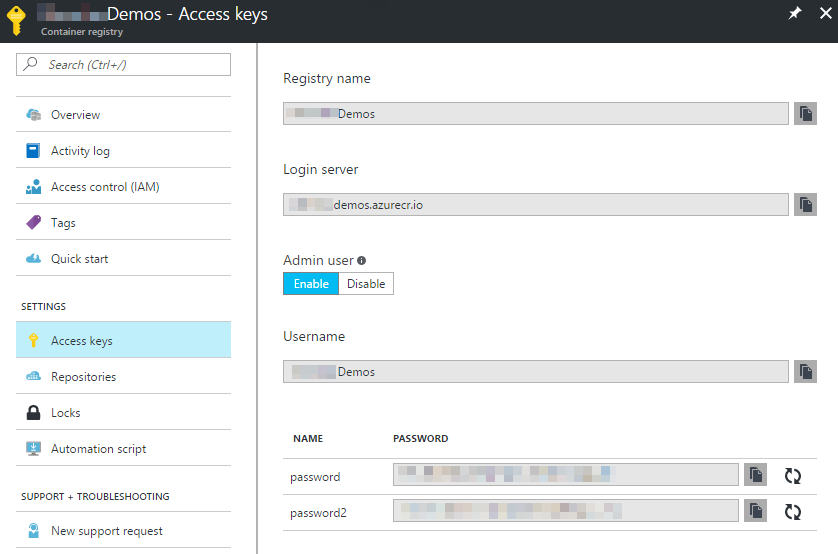The height and width of the screenshot is (554, 838).
Task: Copy the Login server value
Action: coord(805,205)
